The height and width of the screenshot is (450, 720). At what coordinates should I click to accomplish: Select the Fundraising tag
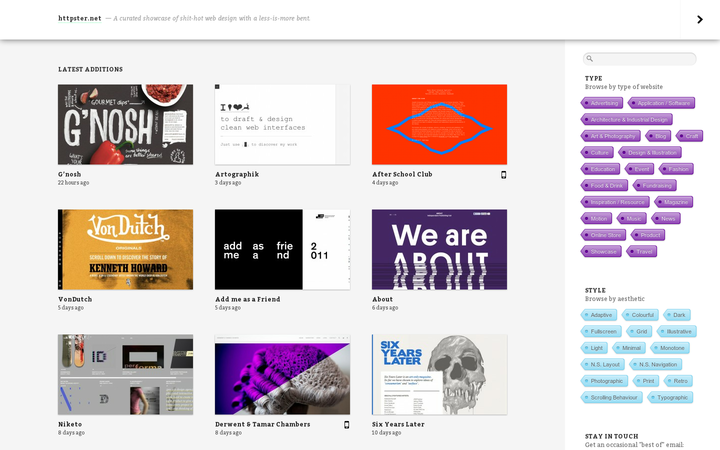pyautogui.click(x=655, y=186)
